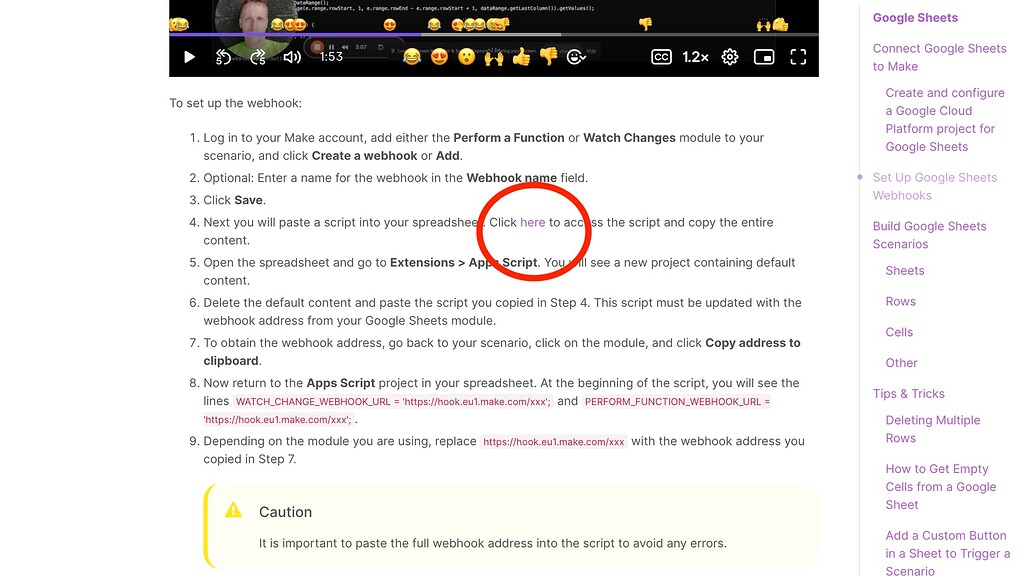Open the add reaction smiley control

(x=575, y=57)
